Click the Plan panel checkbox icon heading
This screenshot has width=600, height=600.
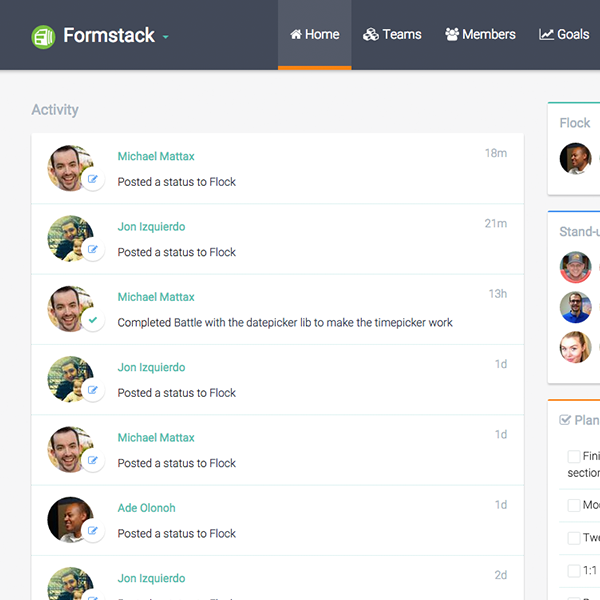565,420
